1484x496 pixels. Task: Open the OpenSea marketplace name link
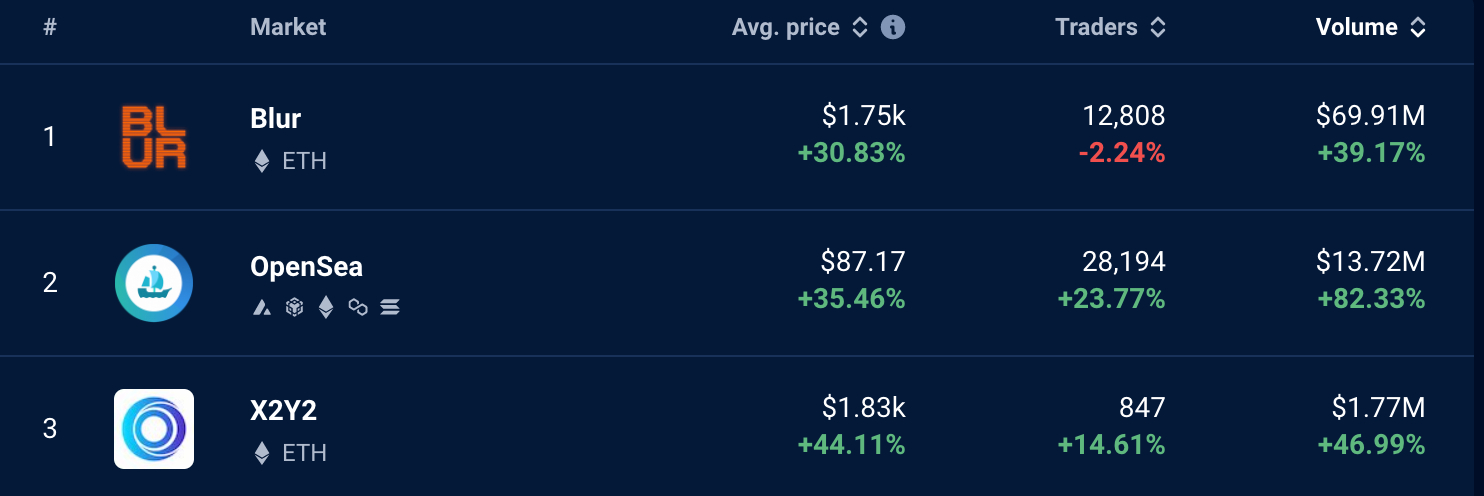click(x=306, y=267)
